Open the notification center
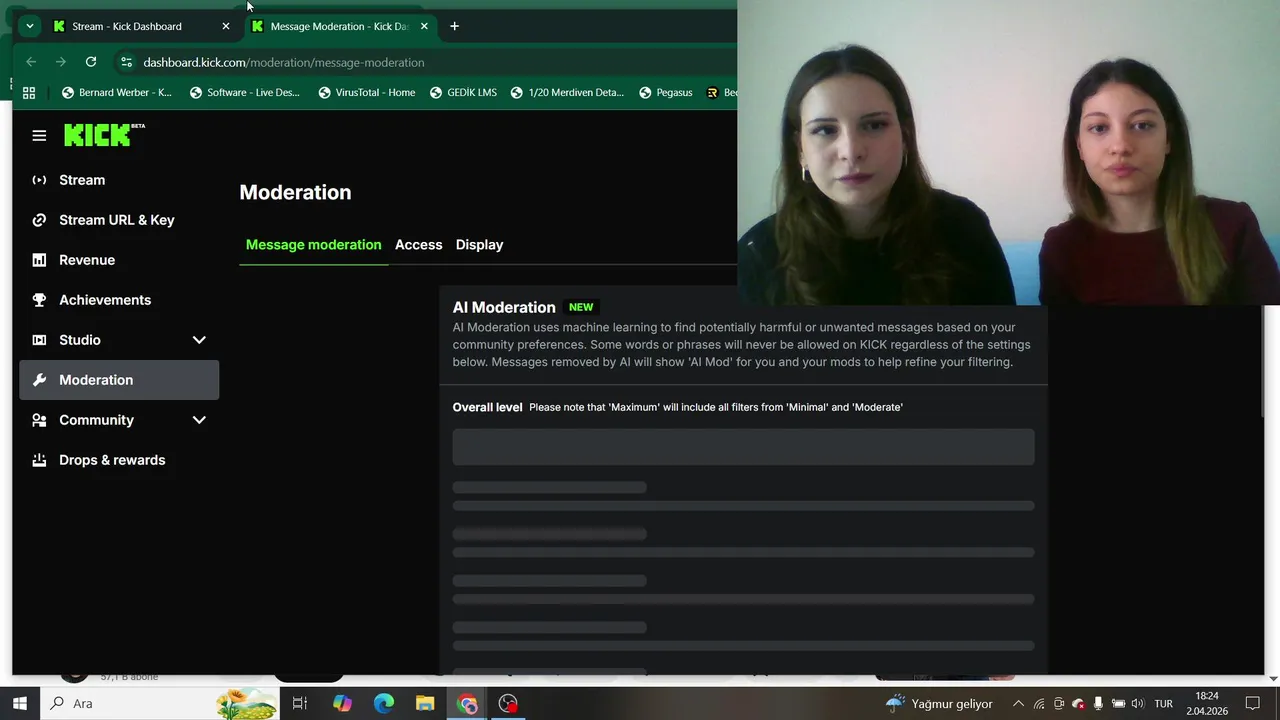The image size is (1280, 720). click(x=1253, y=703)
